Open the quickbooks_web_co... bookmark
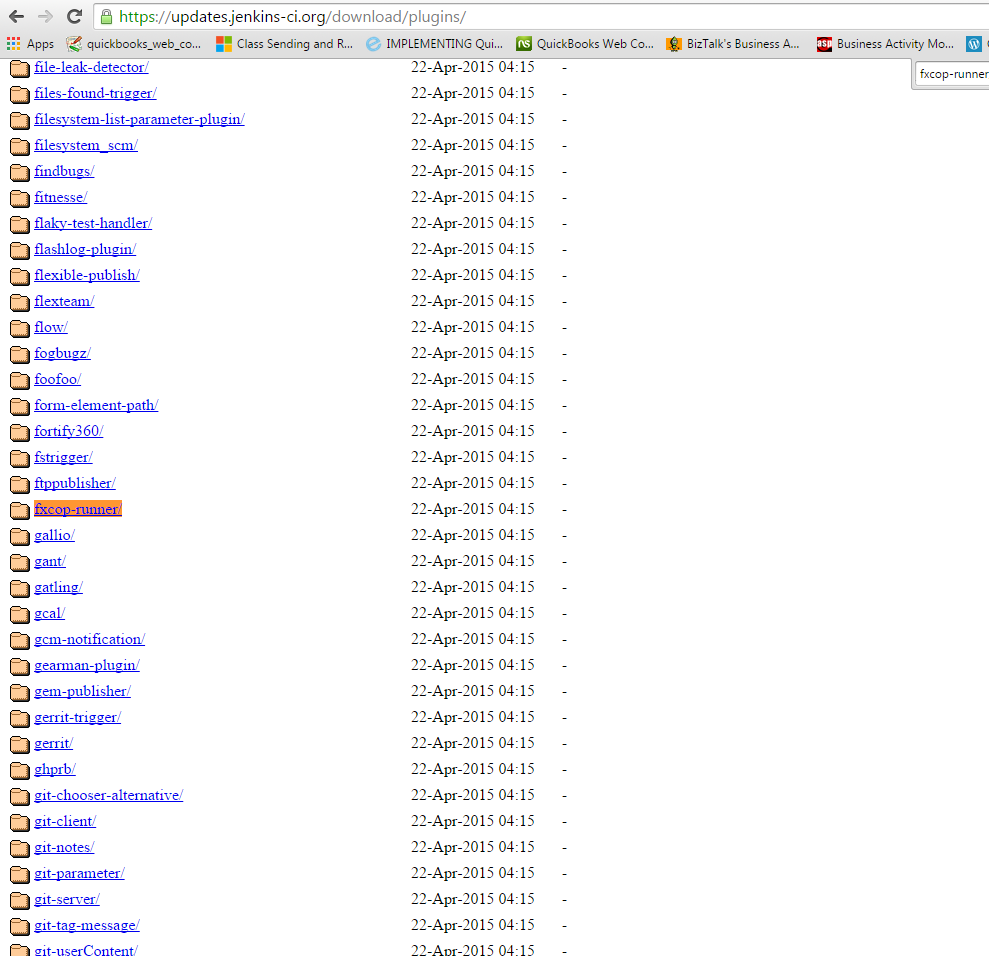 (134, 44)
